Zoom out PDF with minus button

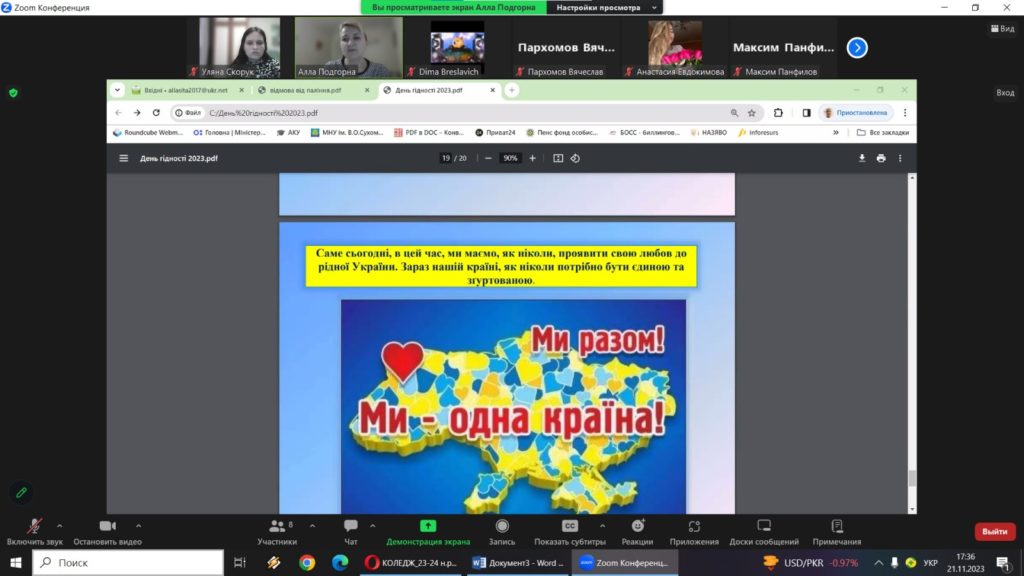coord(488,158)
